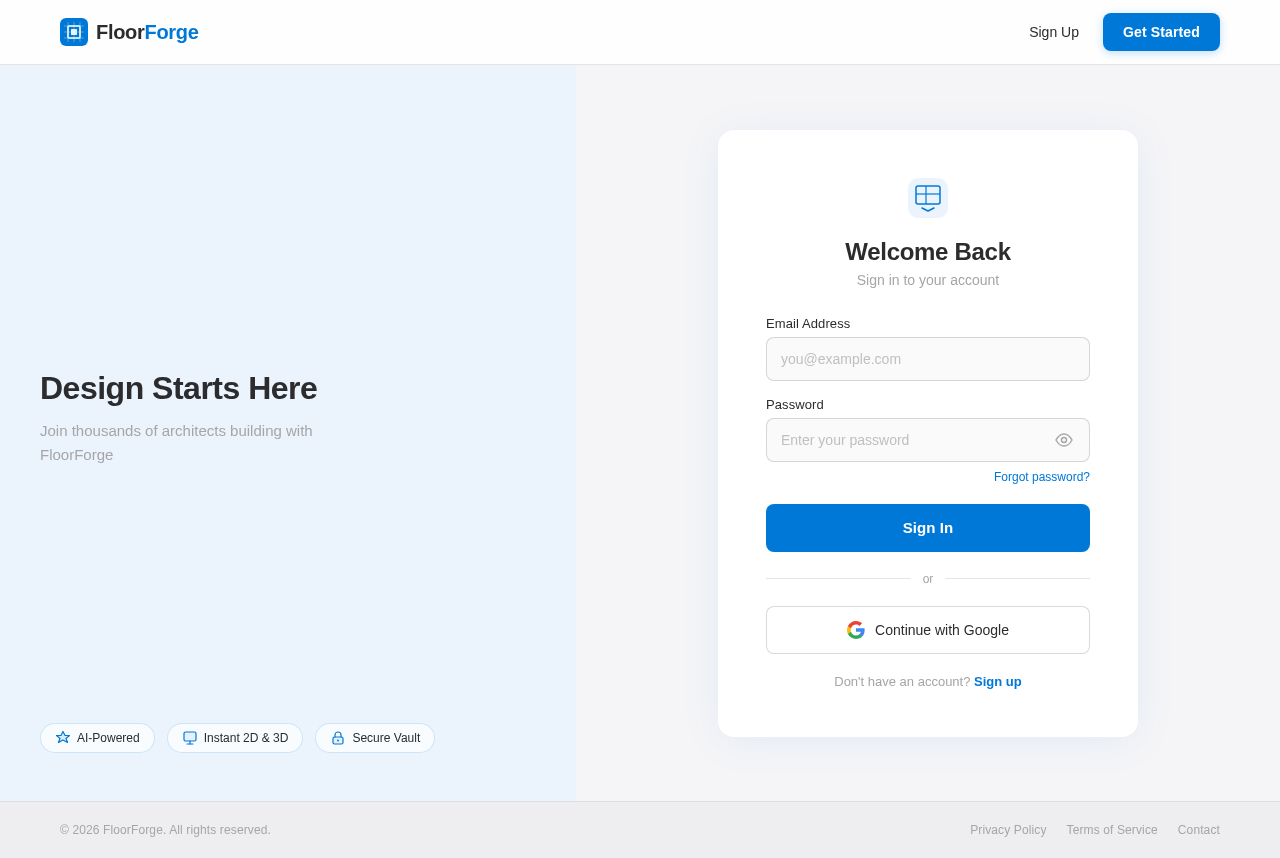Viewport: 1280px width, 858px height.
Task: Click the Google logo icon
Action: (856, 630)
